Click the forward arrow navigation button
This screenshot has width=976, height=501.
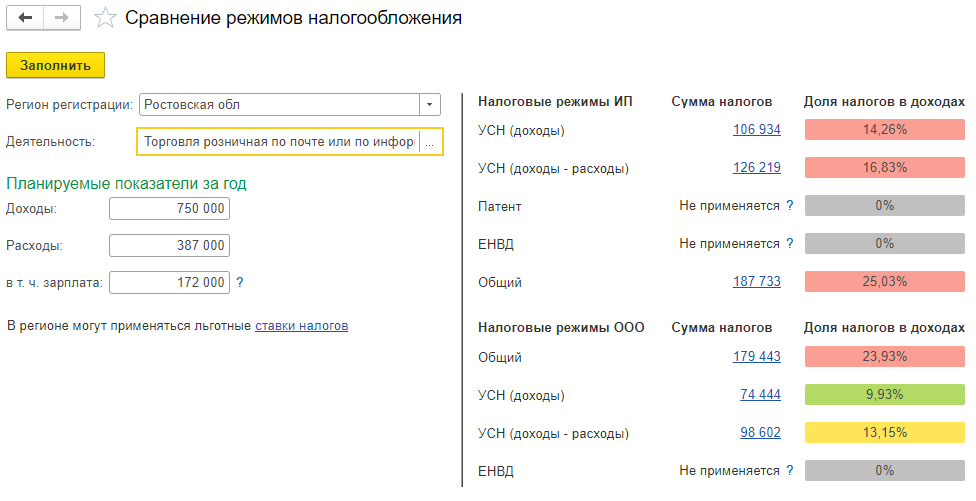(62, 18)
